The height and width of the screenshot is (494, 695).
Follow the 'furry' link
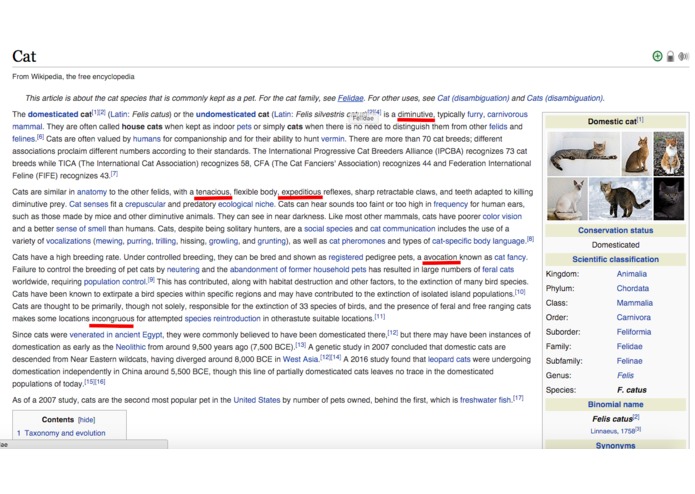tap(475, 114)
